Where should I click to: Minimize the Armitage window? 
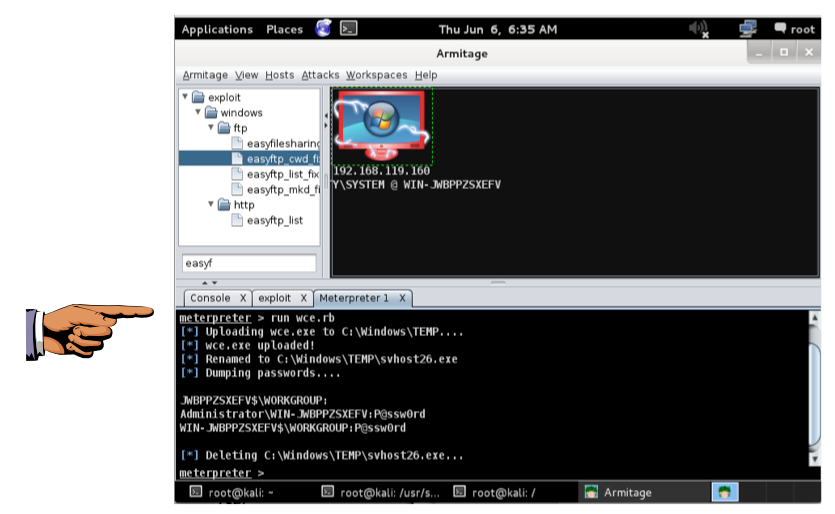pyautogui.click(x=759, y=52)
